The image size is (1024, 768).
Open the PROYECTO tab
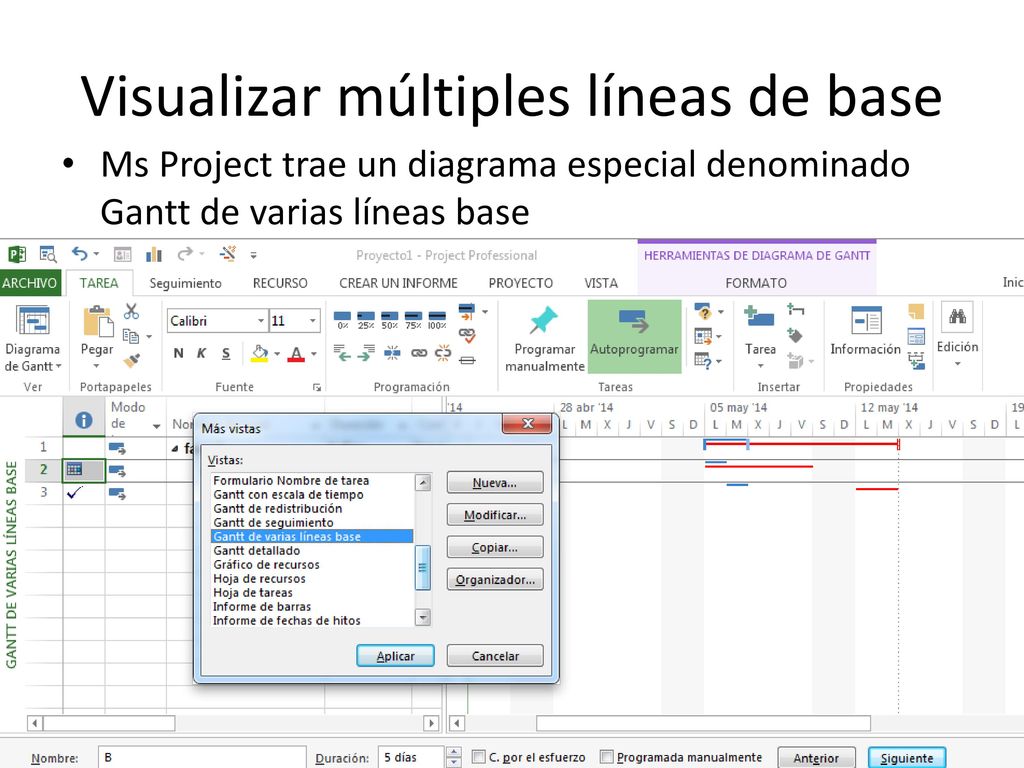click(x=520, y=283)
